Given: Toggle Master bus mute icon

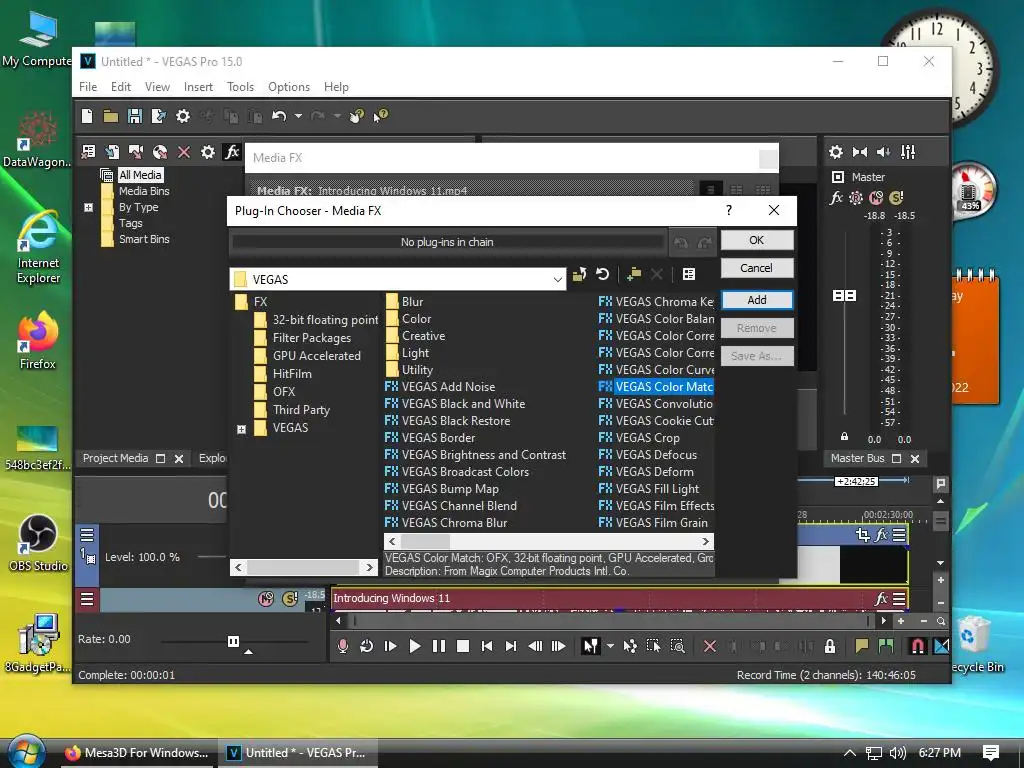Looking at the screenshot, I should pos(876,197).
